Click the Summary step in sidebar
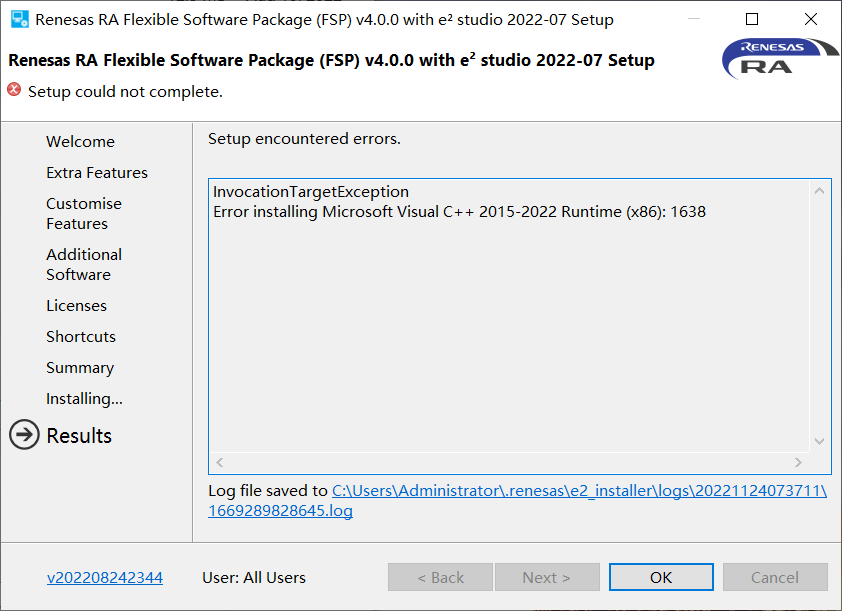Screen dimensions: 842x611 click(80, 368)
